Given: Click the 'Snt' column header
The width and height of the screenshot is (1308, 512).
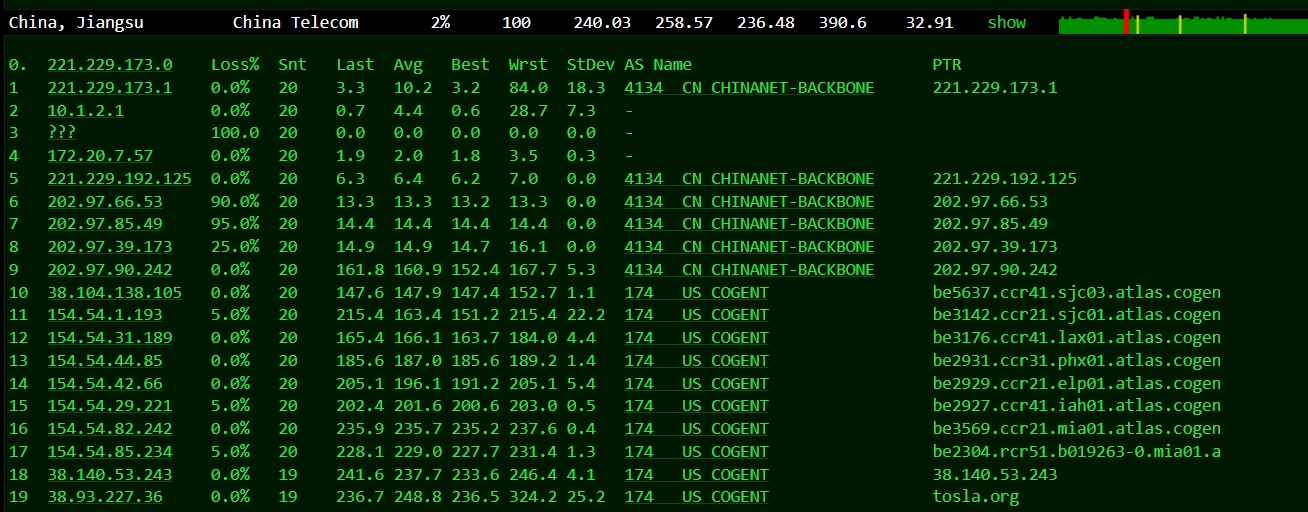Looking at the screenshot, I should [293, 65].
